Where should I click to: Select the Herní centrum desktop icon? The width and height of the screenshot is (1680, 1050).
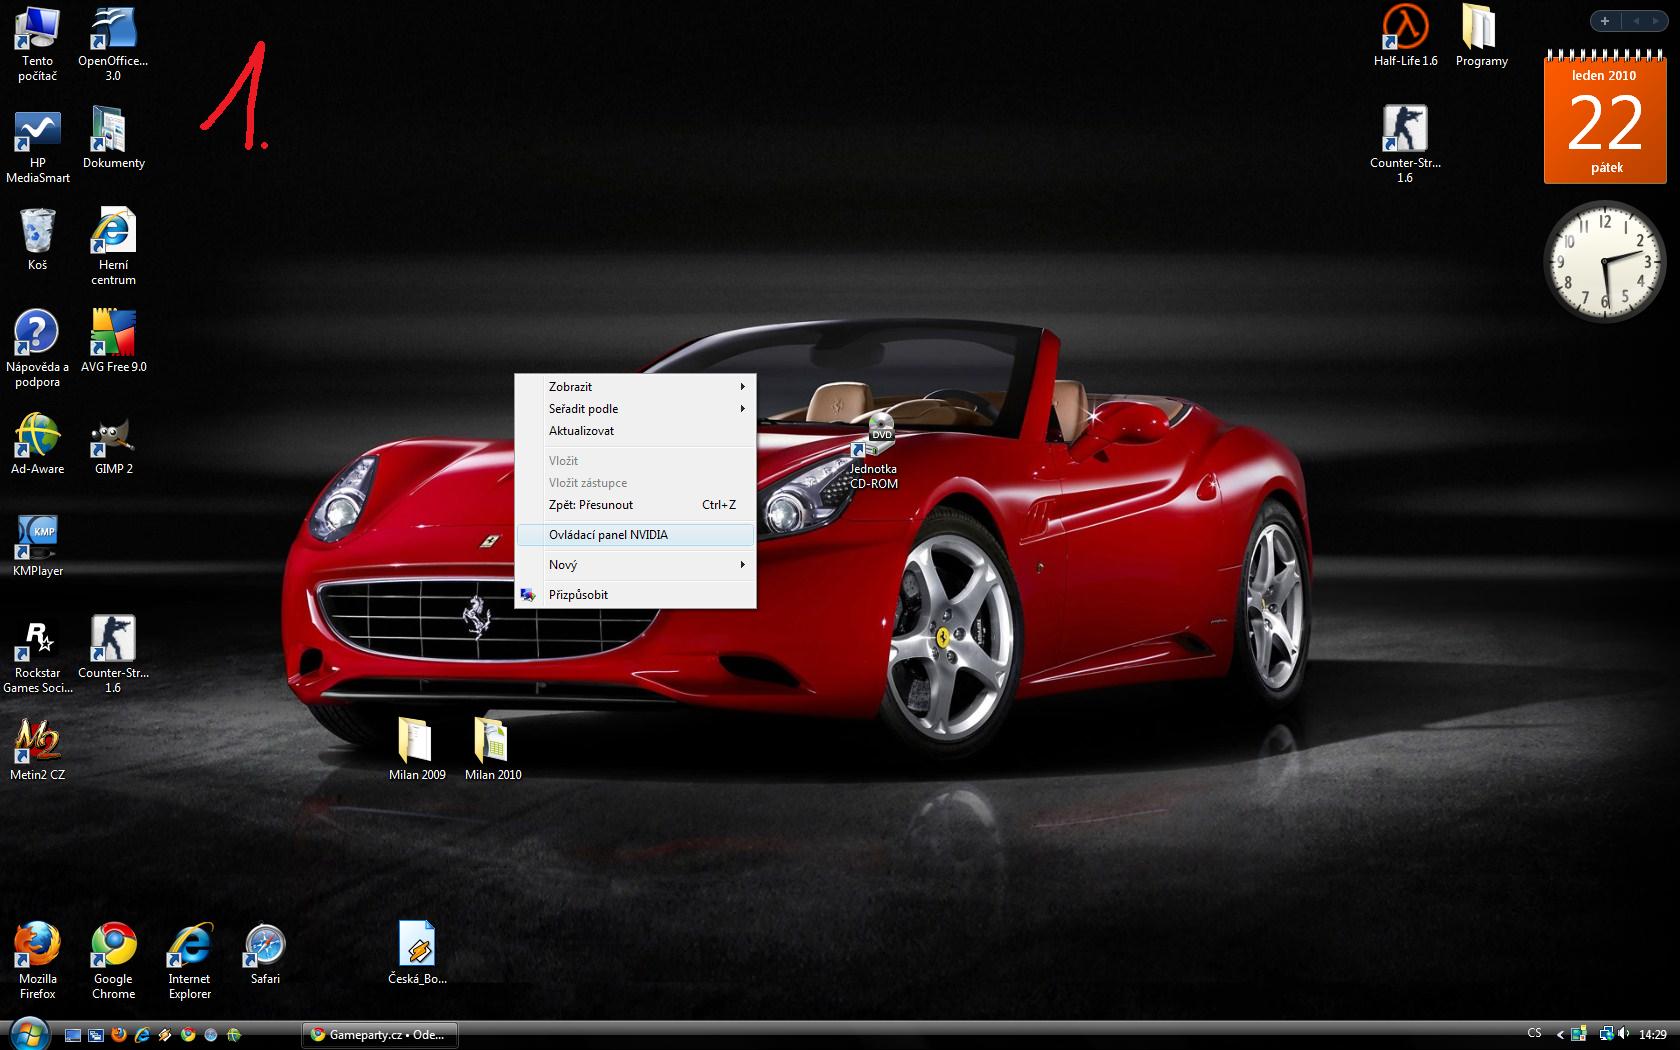click(113, 247)
